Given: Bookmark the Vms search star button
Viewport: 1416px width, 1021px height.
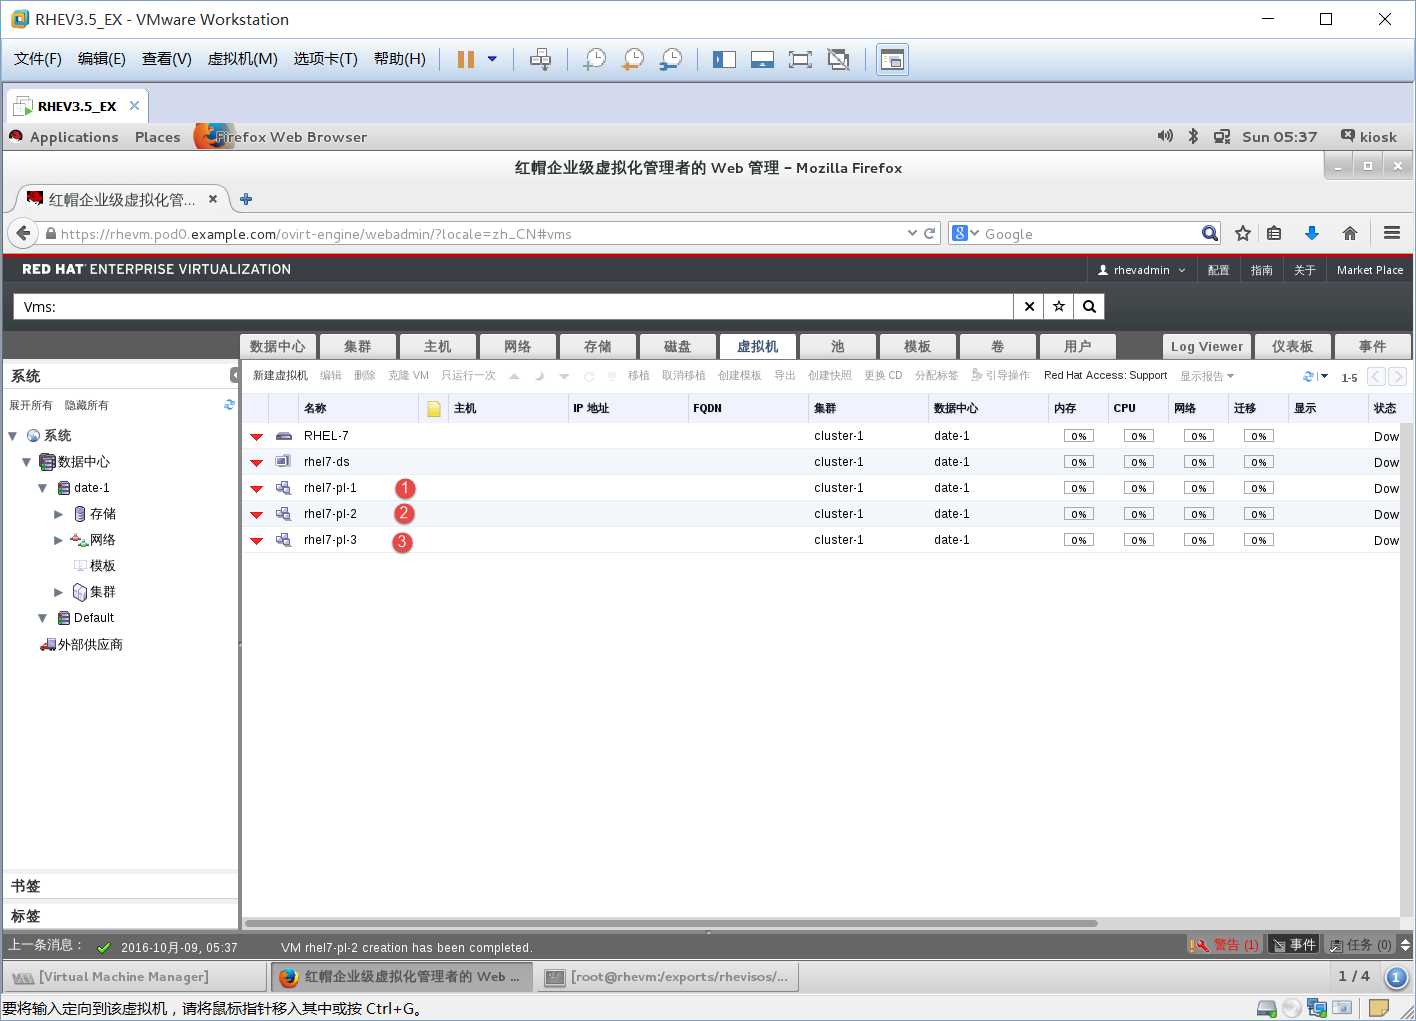Looking at the screenshot, I should point(1059,307).
